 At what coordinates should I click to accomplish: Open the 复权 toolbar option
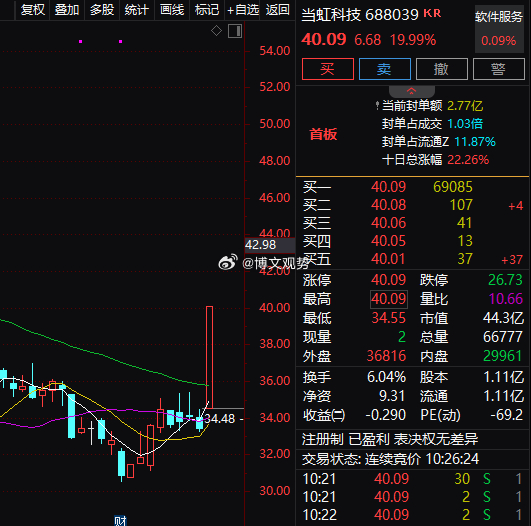point(33,9)
